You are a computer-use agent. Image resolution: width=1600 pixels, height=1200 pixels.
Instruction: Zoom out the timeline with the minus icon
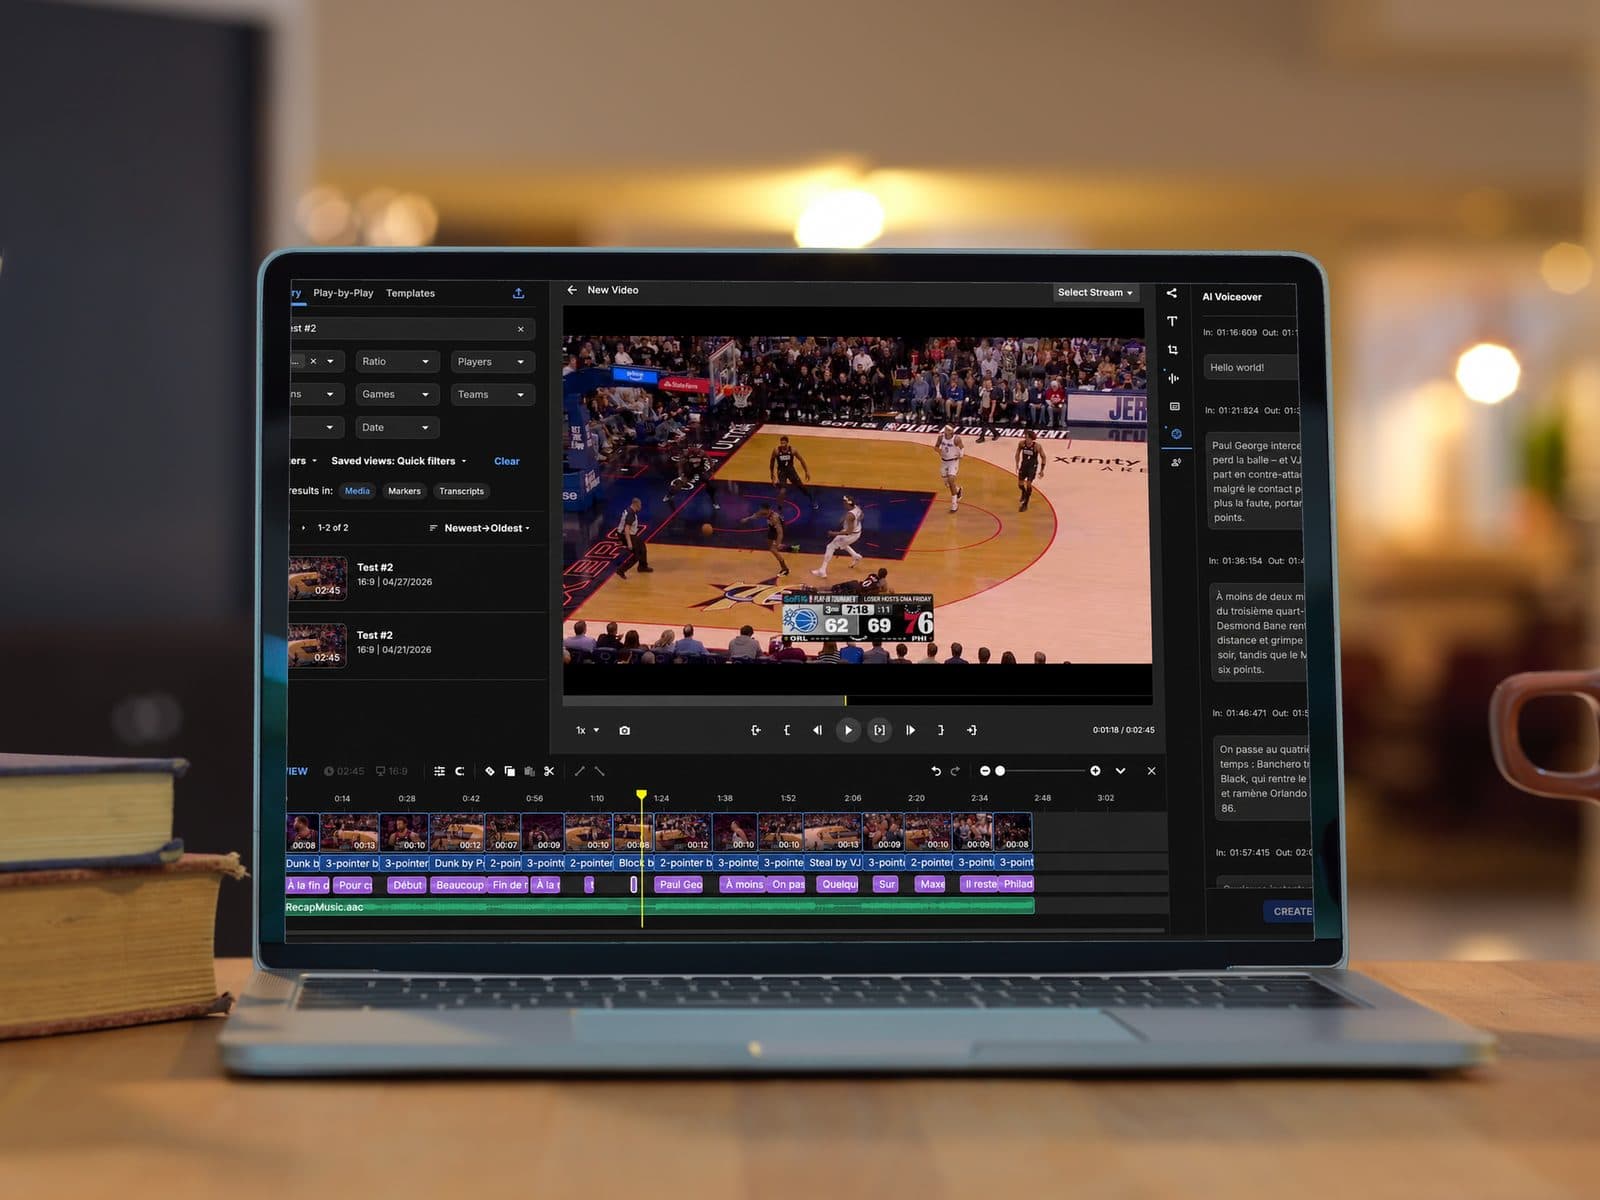click(x=985, y=771)
